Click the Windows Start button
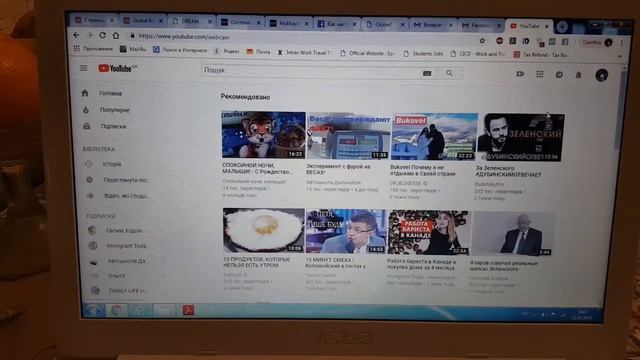The width and height of the screenshot is (640, 360). (x=93, y=310)
